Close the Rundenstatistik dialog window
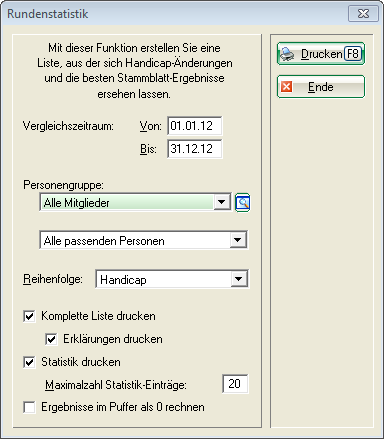Screen dimensions: 384x439 point(363,14)
